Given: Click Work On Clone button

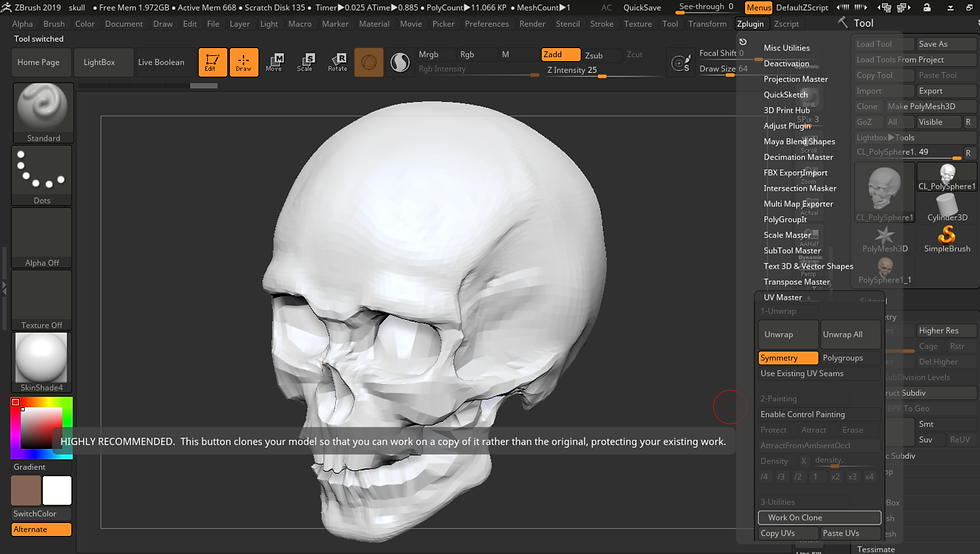Looking at the screenshot, I should tap(819, 518).
